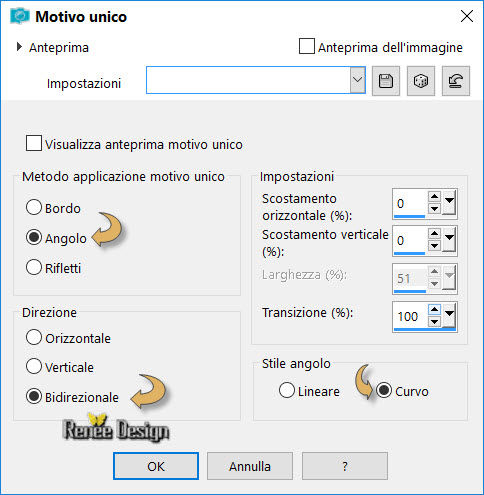Click the Scostamento verticale value field
The image size is (484, 495).
(x=410, y=240)
